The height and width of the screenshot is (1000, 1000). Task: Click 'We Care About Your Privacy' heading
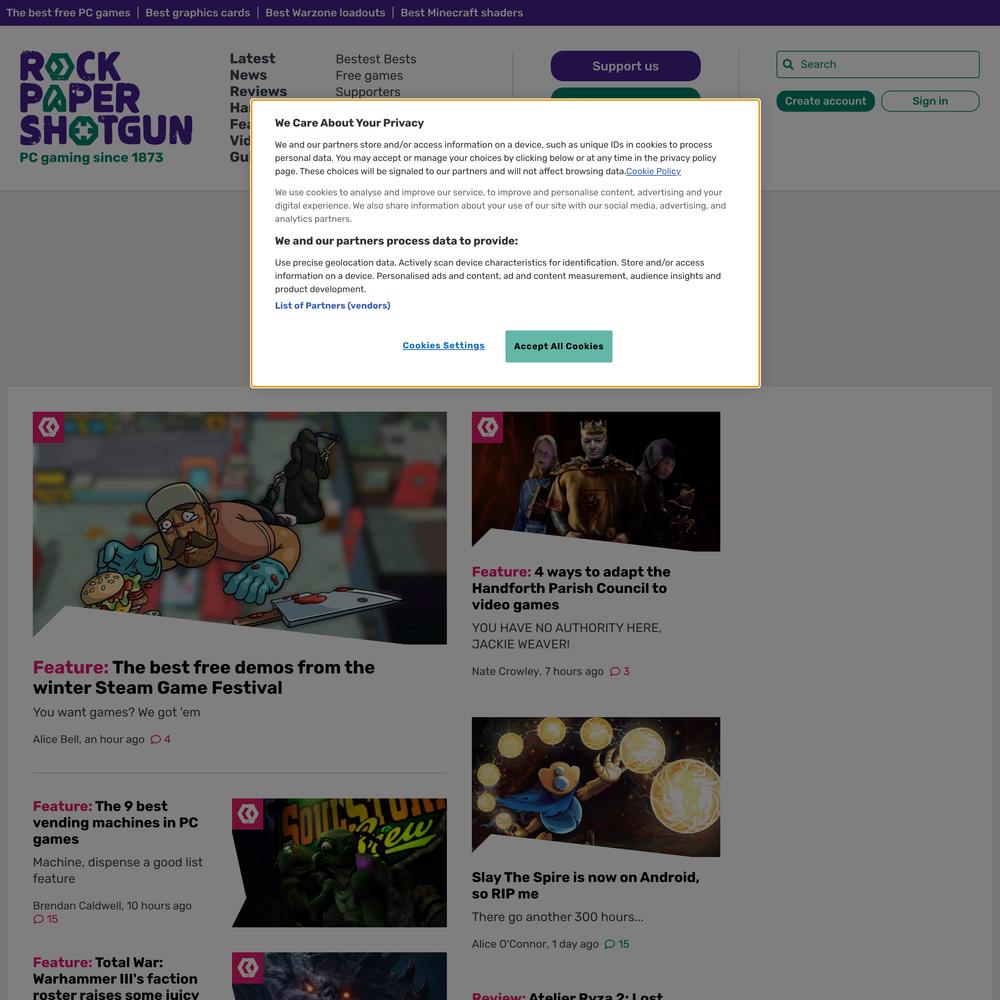(x=349, y=123)
